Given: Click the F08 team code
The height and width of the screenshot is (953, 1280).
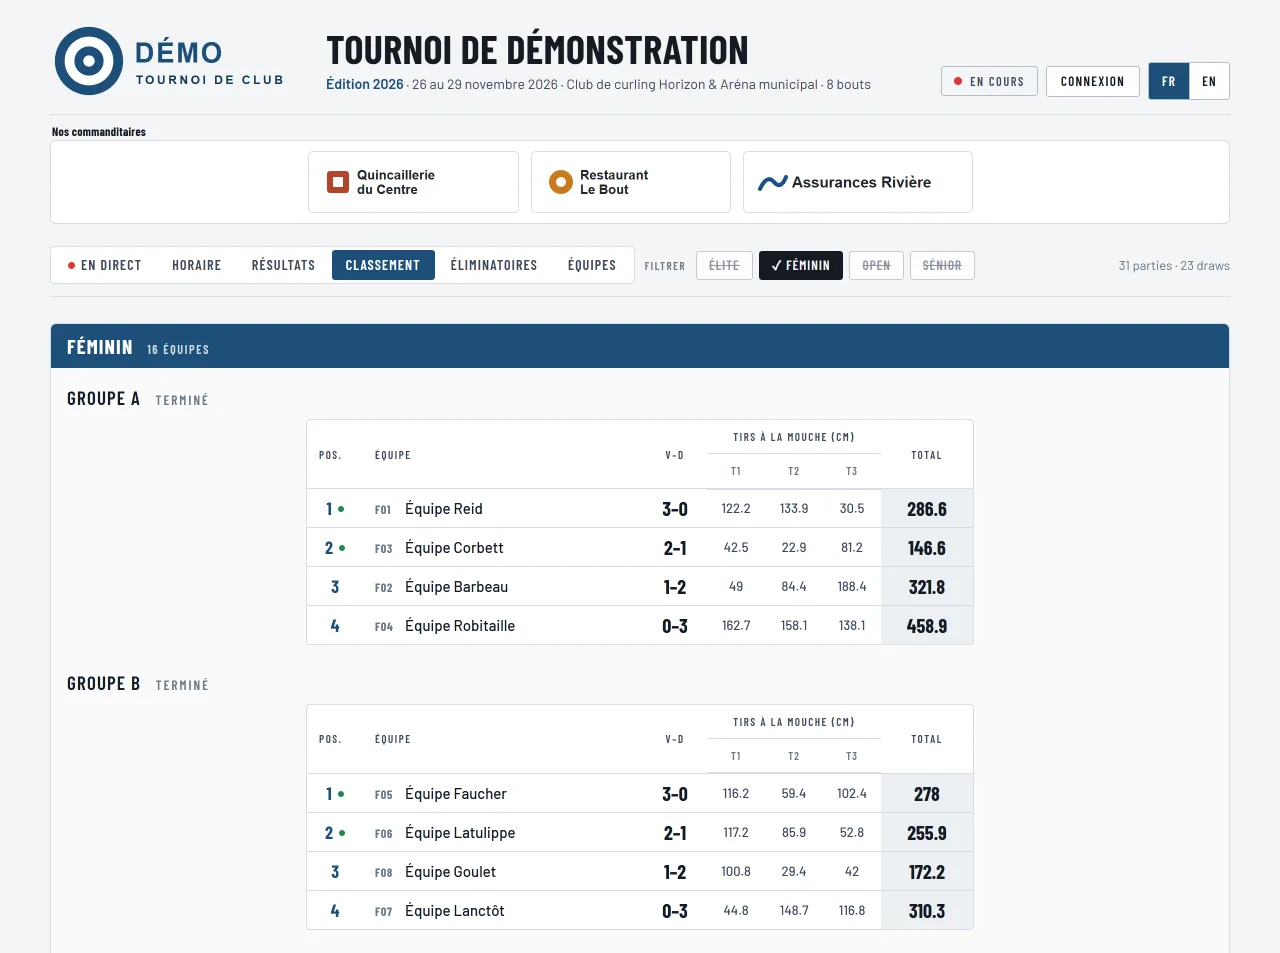Looking at the screenshot, I should point(383,873).
